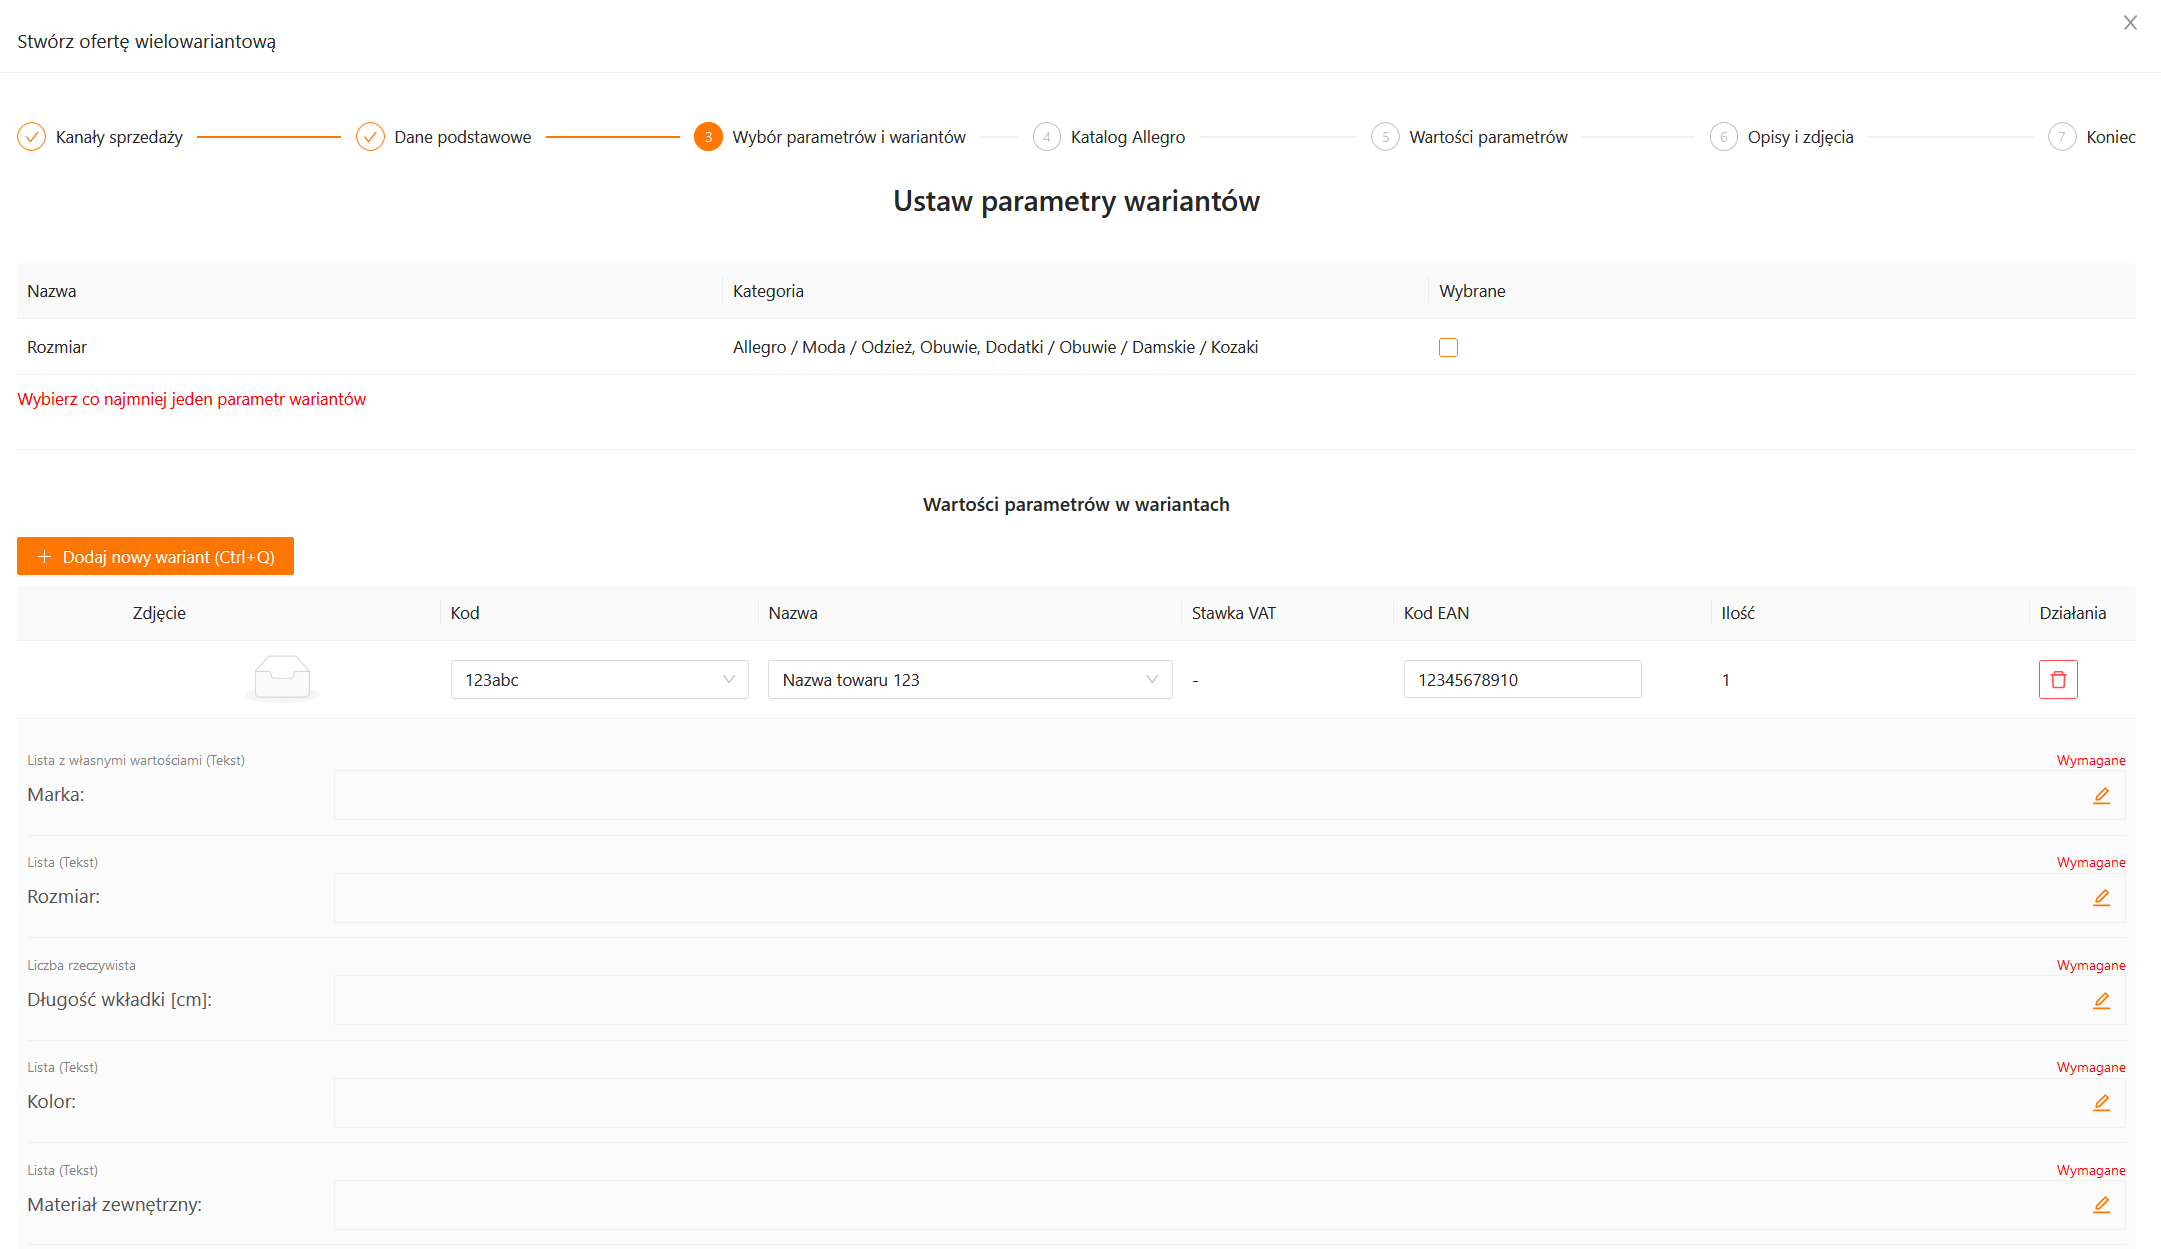Click the Marka value field
The height and width of the screenshot is (1249, 2161).
1200,796
